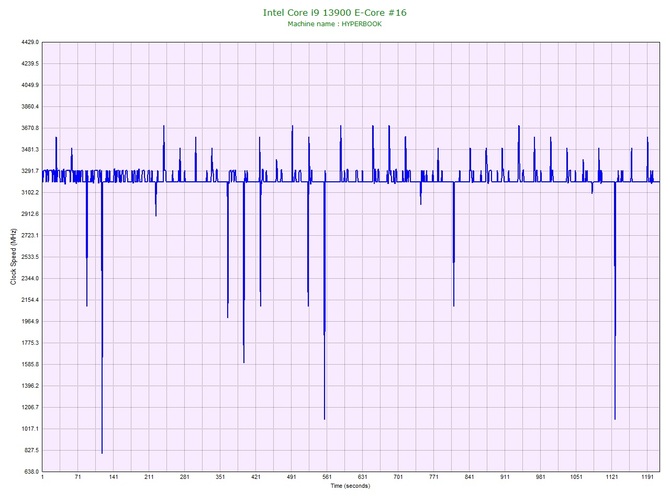Click the y-axis value "1585.8"
This screenshot has width=670, height=503.
30,365
